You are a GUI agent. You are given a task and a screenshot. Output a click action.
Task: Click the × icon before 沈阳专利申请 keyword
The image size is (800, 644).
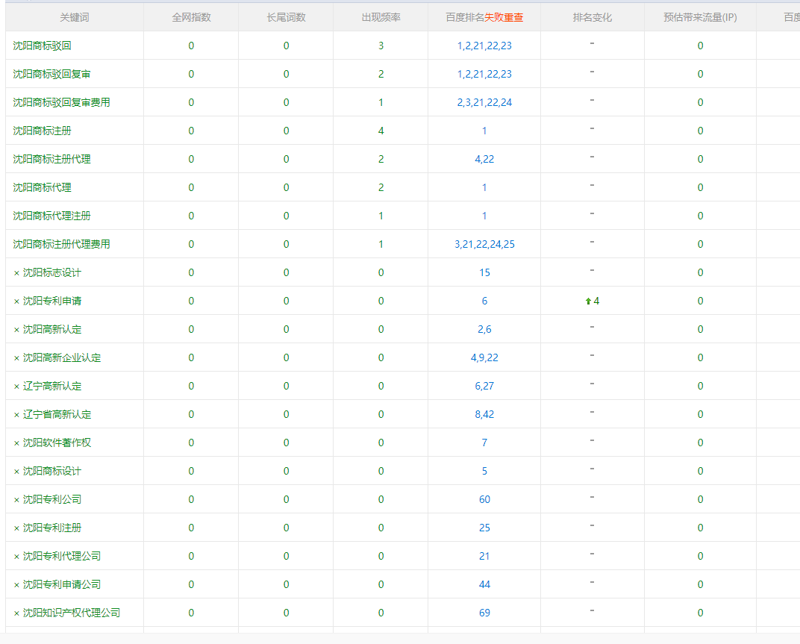point(16,302)
